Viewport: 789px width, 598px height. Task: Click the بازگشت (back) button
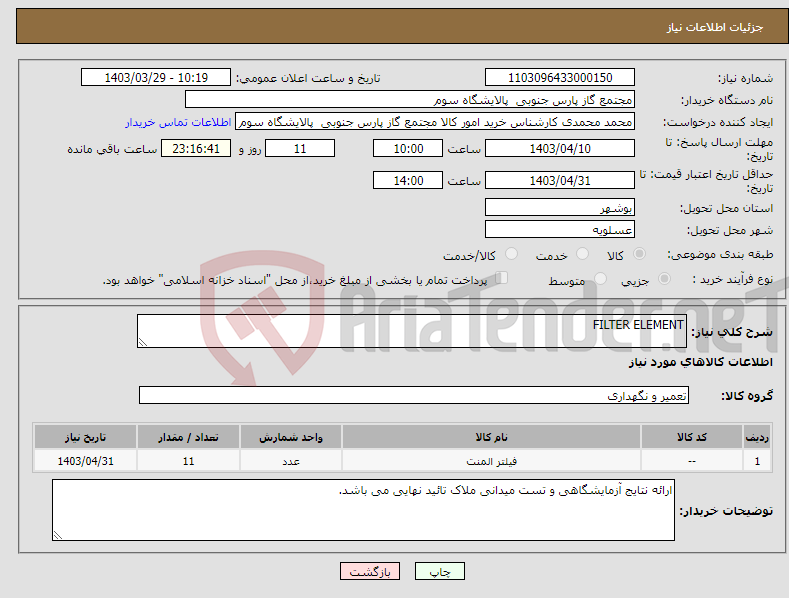tap(370, 572)
